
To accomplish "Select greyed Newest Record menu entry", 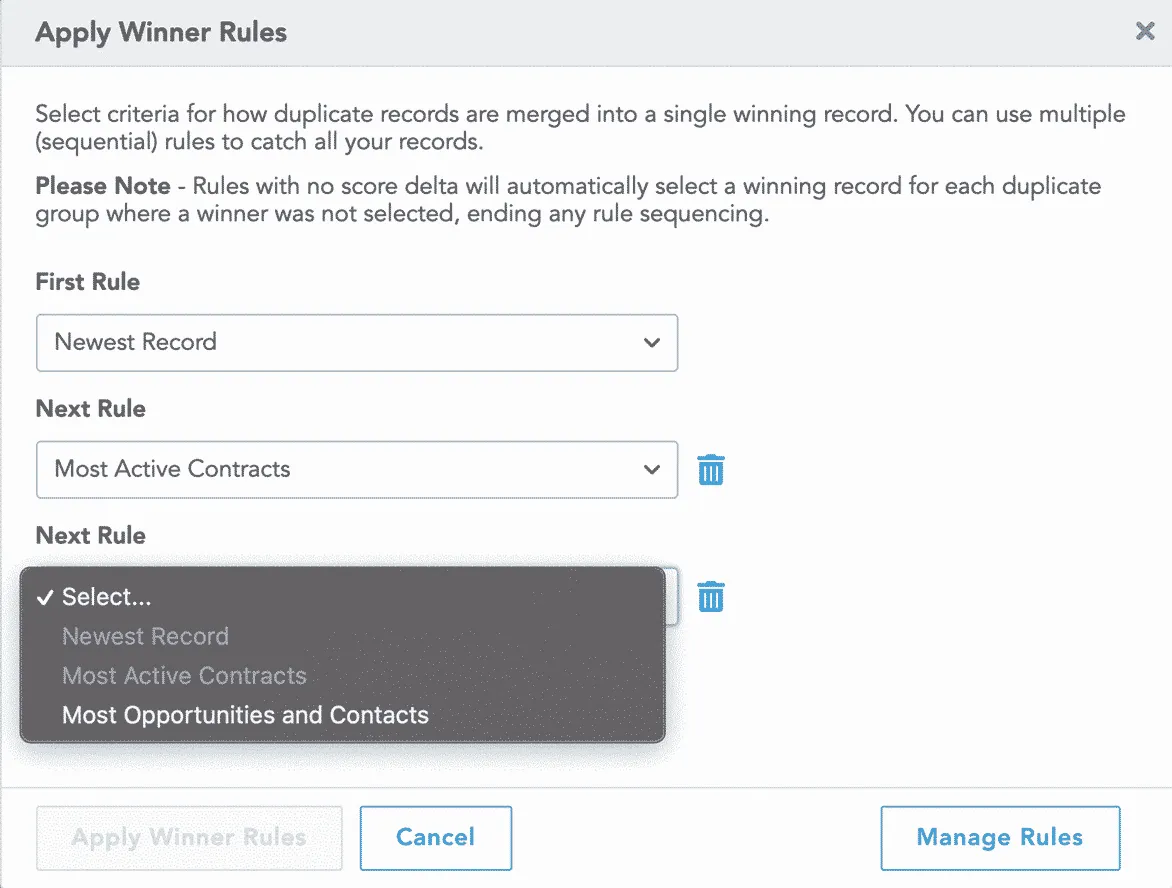I will point(146,636).
